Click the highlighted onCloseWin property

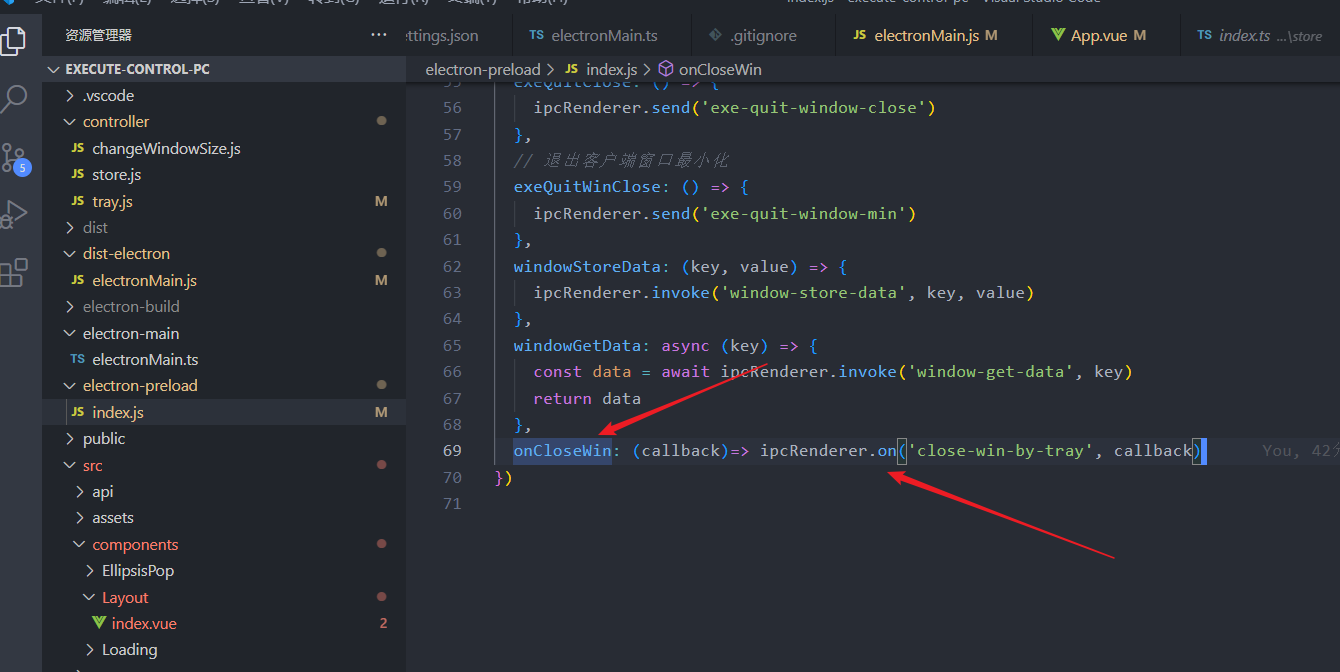562,451
